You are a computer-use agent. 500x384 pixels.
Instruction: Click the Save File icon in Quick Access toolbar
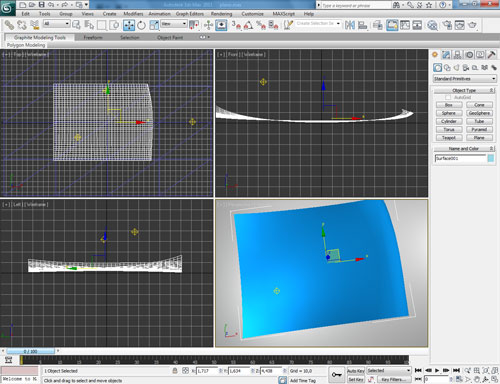[41, 5]
